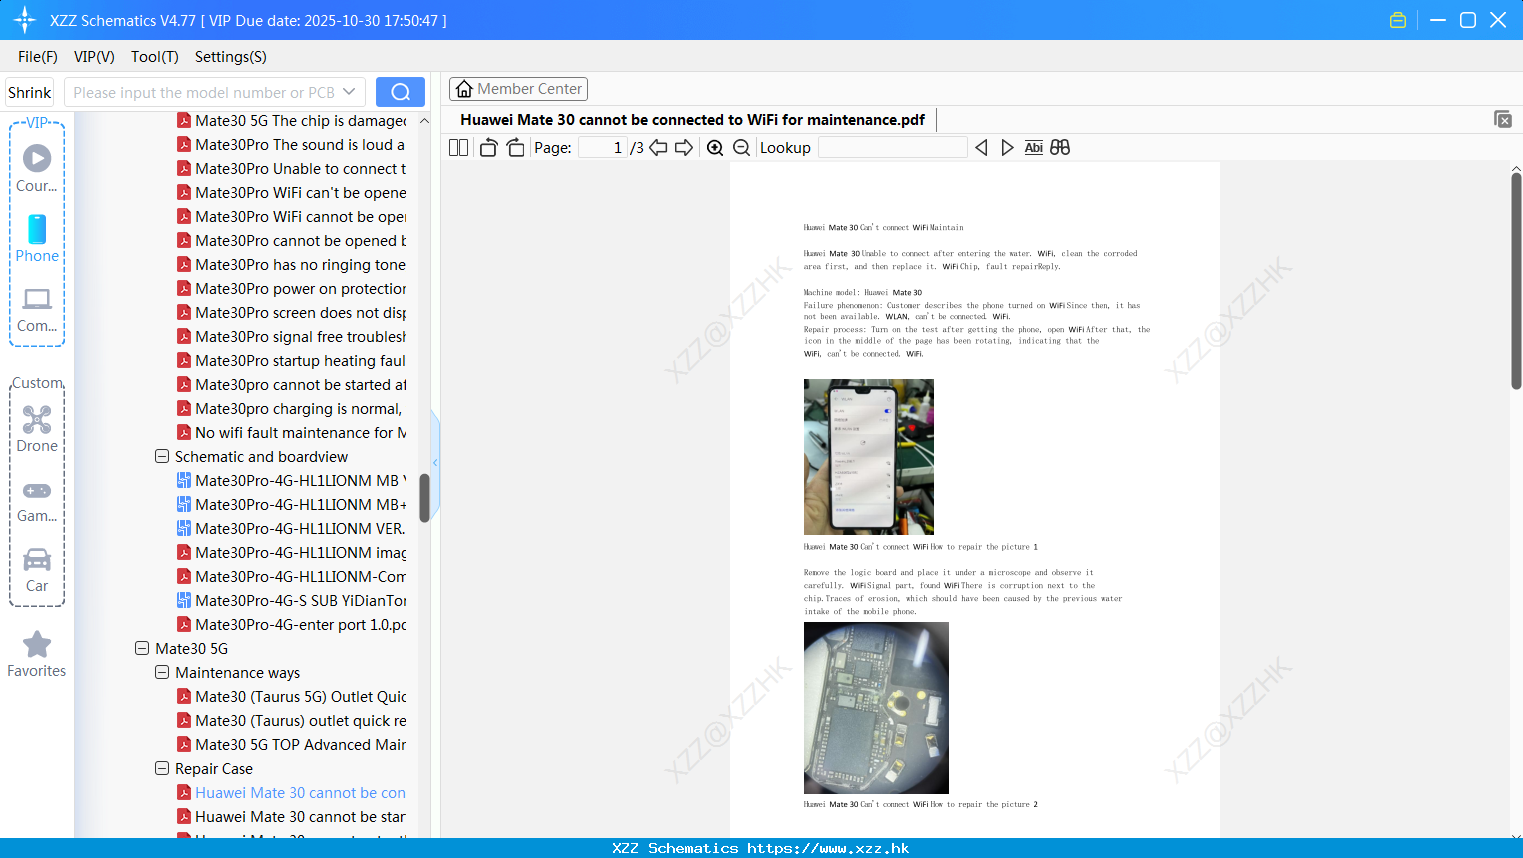Click the PDF viewer vertical scrollbar
The image size is (1523, 858).
coord(1516,280)
